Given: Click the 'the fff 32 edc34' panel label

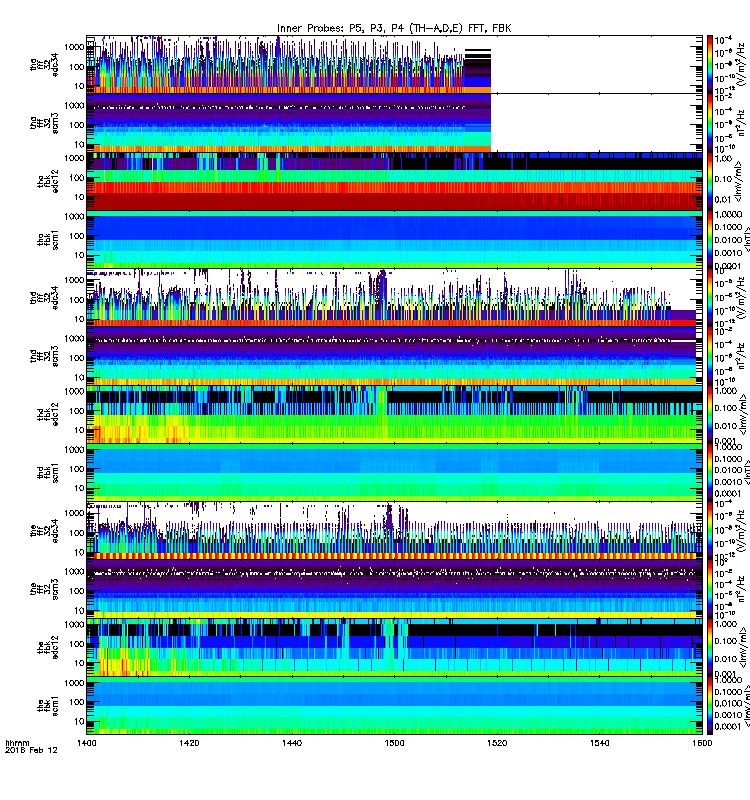Looking at the screenshot, I should pos(44,531).
